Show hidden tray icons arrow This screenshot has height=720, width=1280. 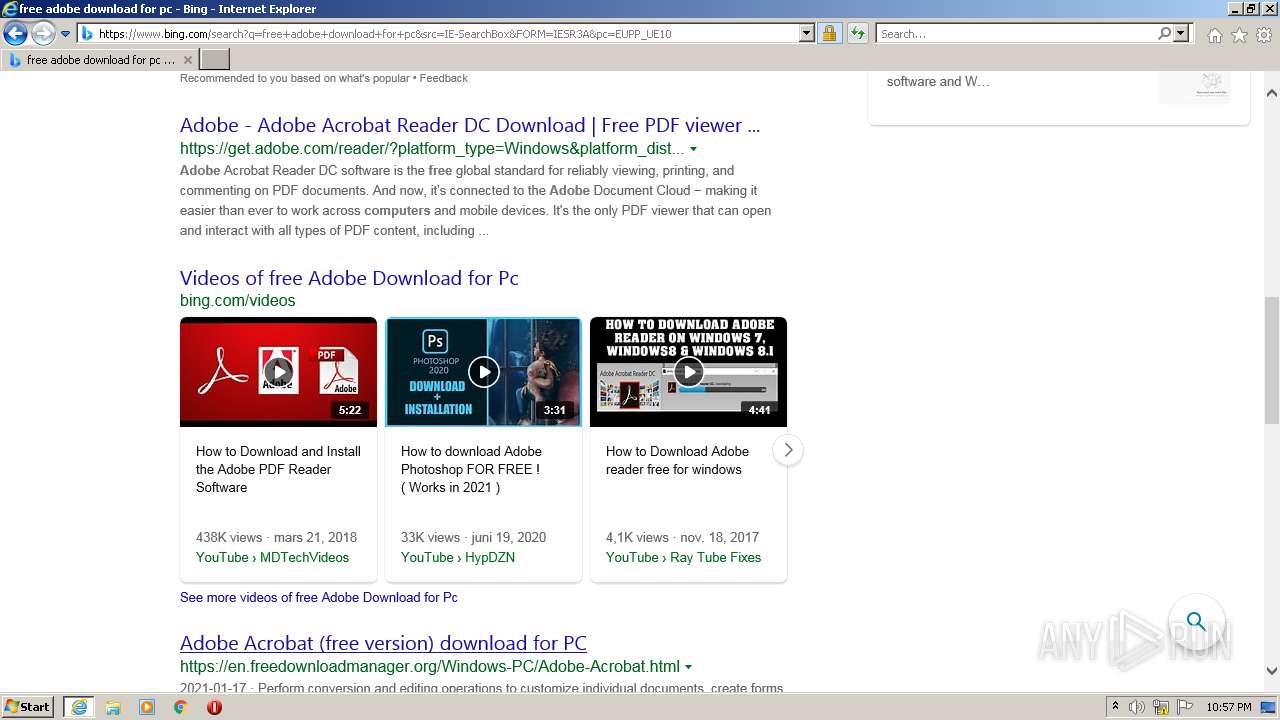tap(1115, 707)
